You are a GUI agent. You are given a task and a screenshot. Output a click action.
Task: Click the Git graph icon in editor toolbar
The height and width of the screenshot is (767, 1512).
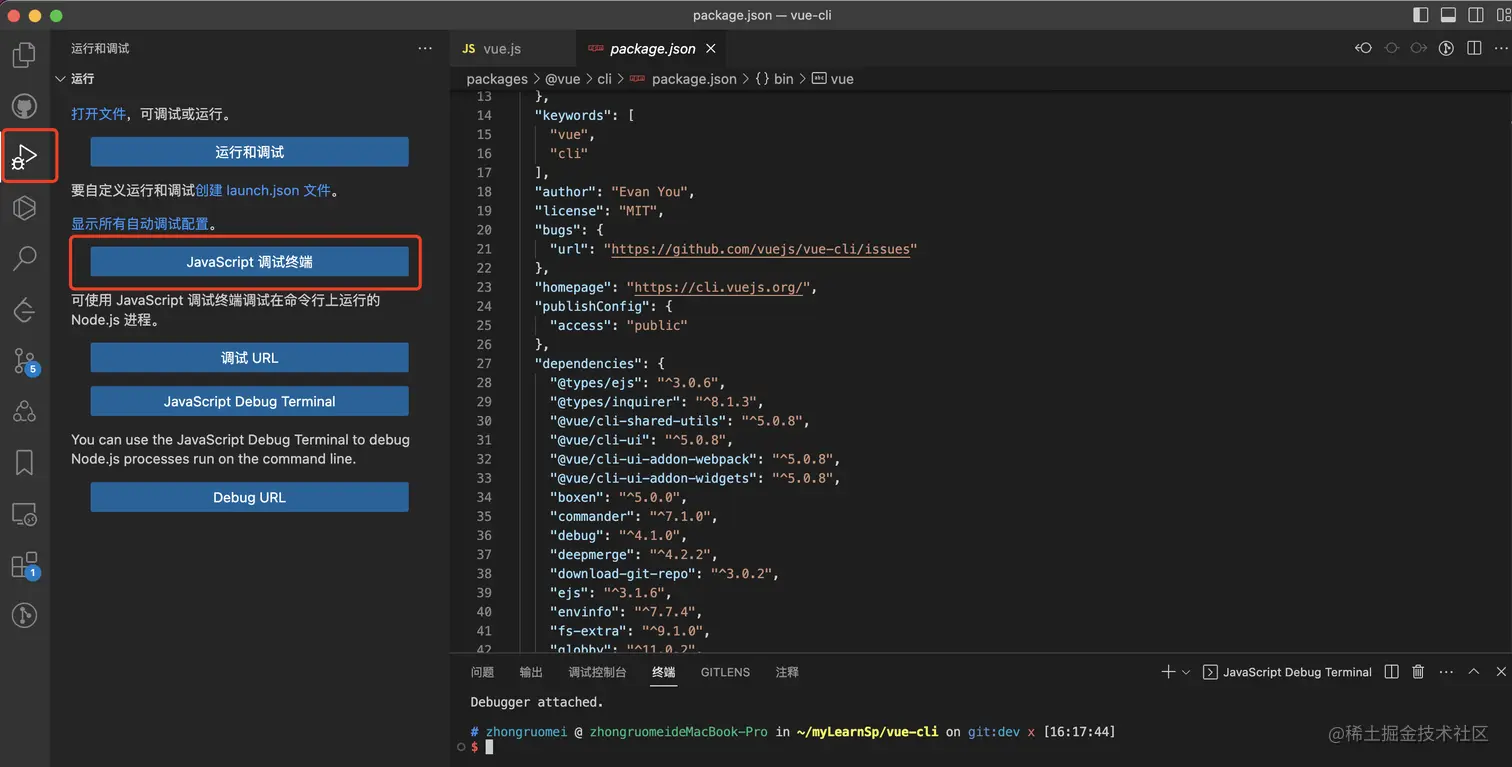tap(1445, 48)
